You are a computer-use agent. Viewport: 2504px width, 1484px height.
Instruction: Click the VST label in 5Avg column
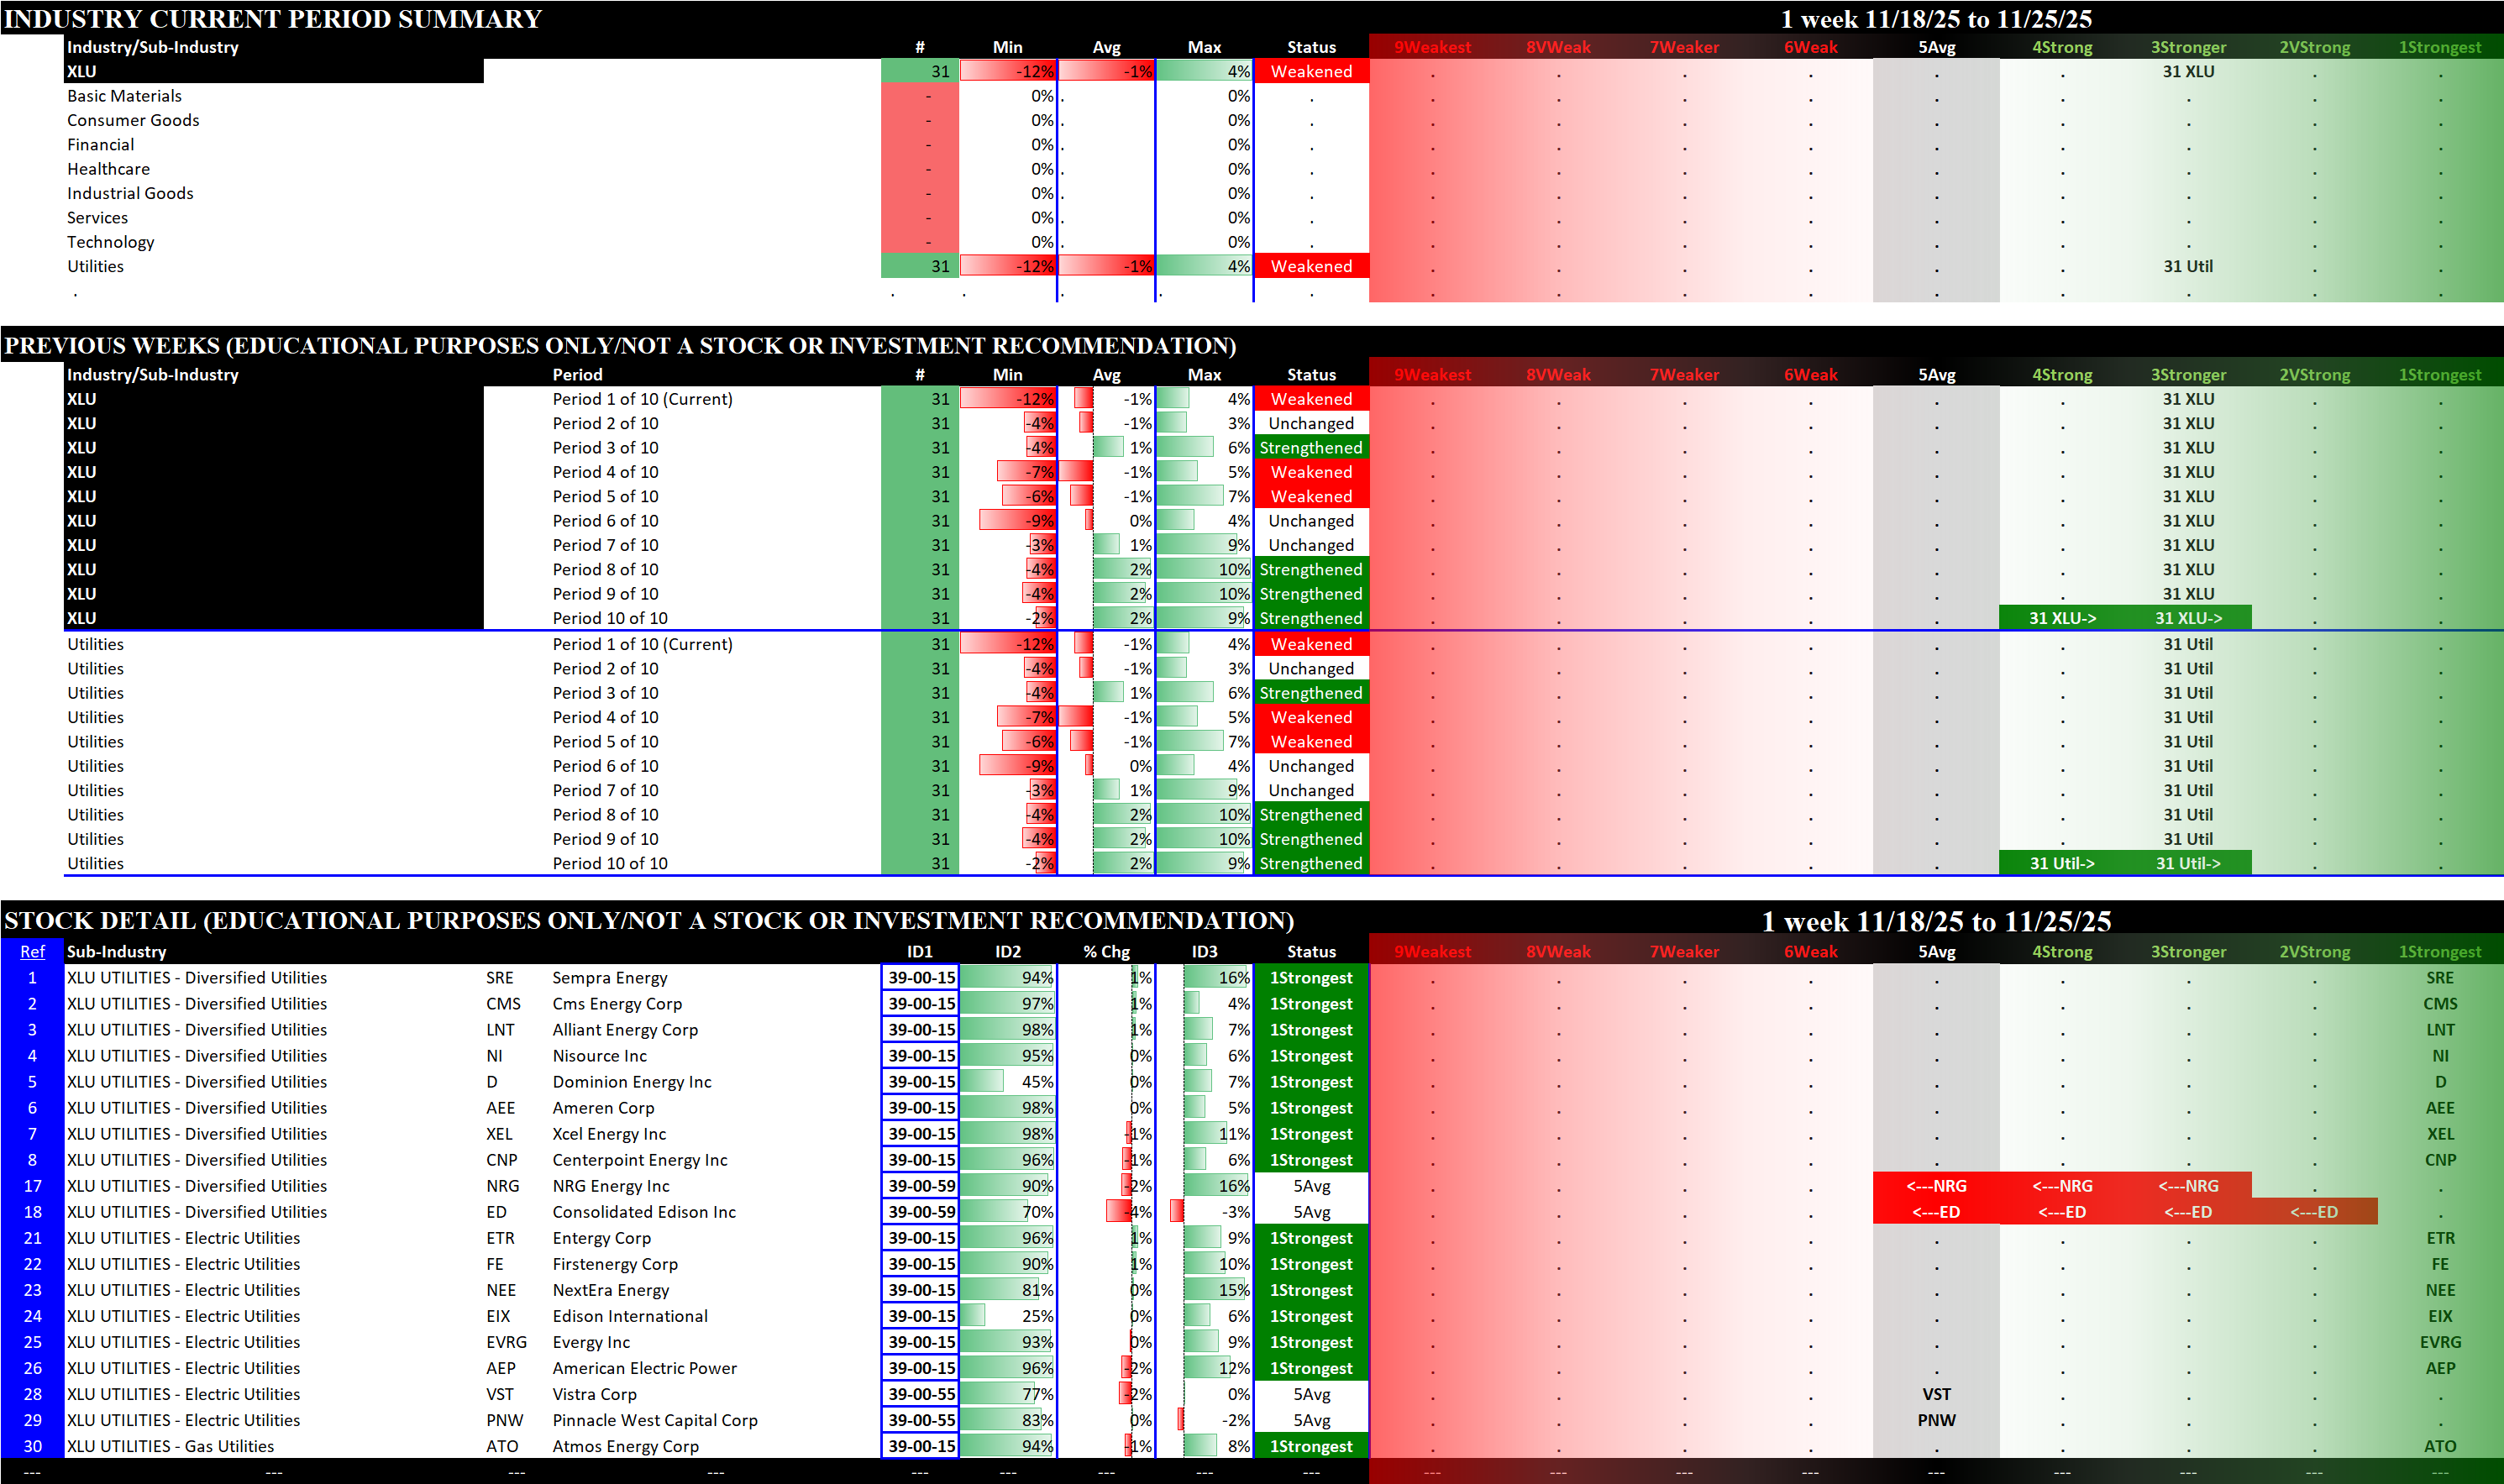[1936, 1394]
